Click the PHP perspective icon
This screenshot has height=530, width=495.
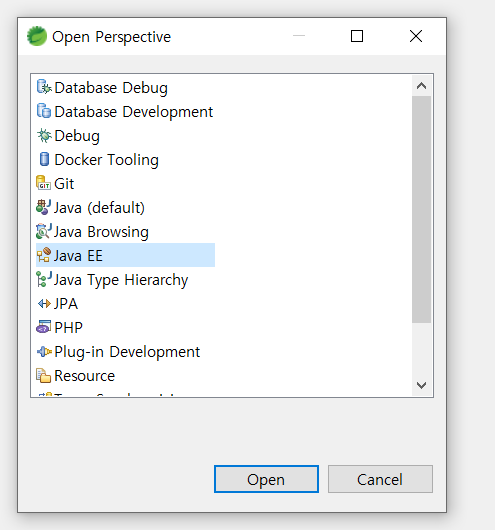pyautogui.click(x=44, y=327)
